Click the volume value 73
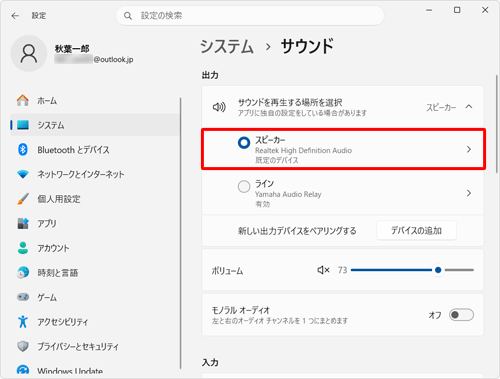This screenshot has width=500, height=379. [x=342, y=270]
